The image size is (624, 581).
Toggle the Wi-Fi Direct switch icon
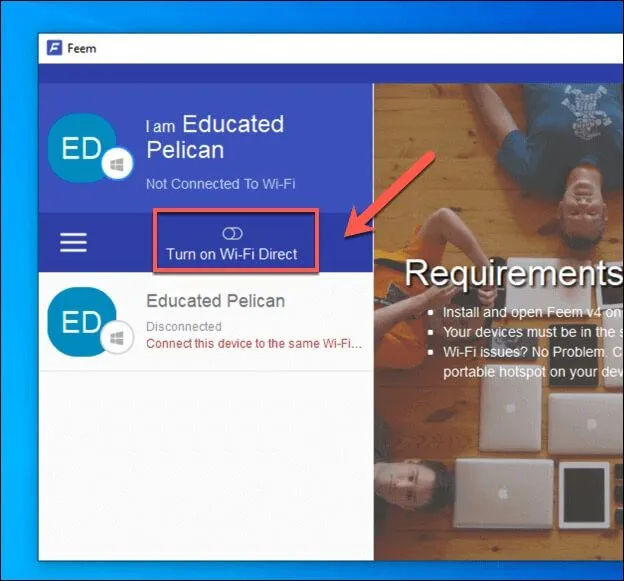[x=232, y=233]
